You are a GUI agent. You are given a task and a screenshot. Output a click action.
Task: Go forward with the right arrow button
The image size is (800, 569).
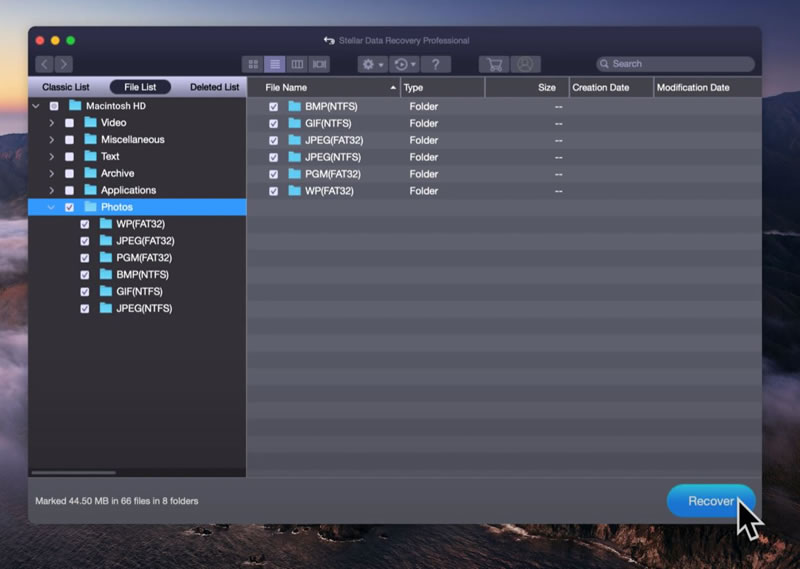pyautogui.click(x=63, y=64)
